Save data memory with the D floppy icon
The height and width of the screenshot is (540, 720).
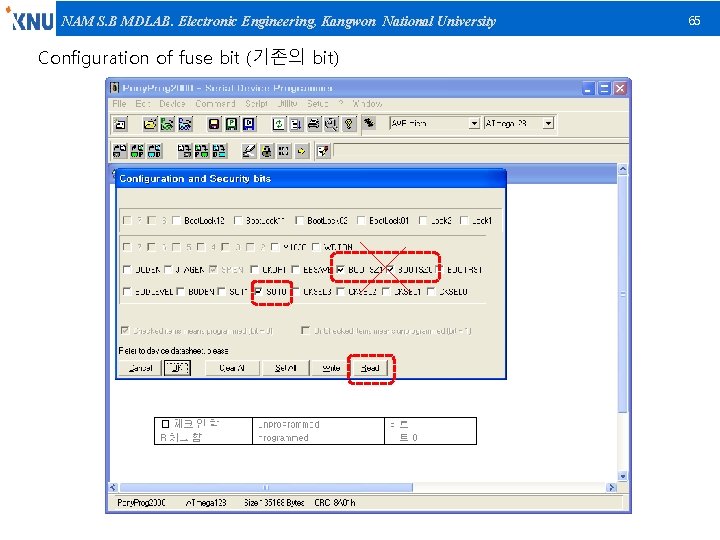click(x=249, y=124)
